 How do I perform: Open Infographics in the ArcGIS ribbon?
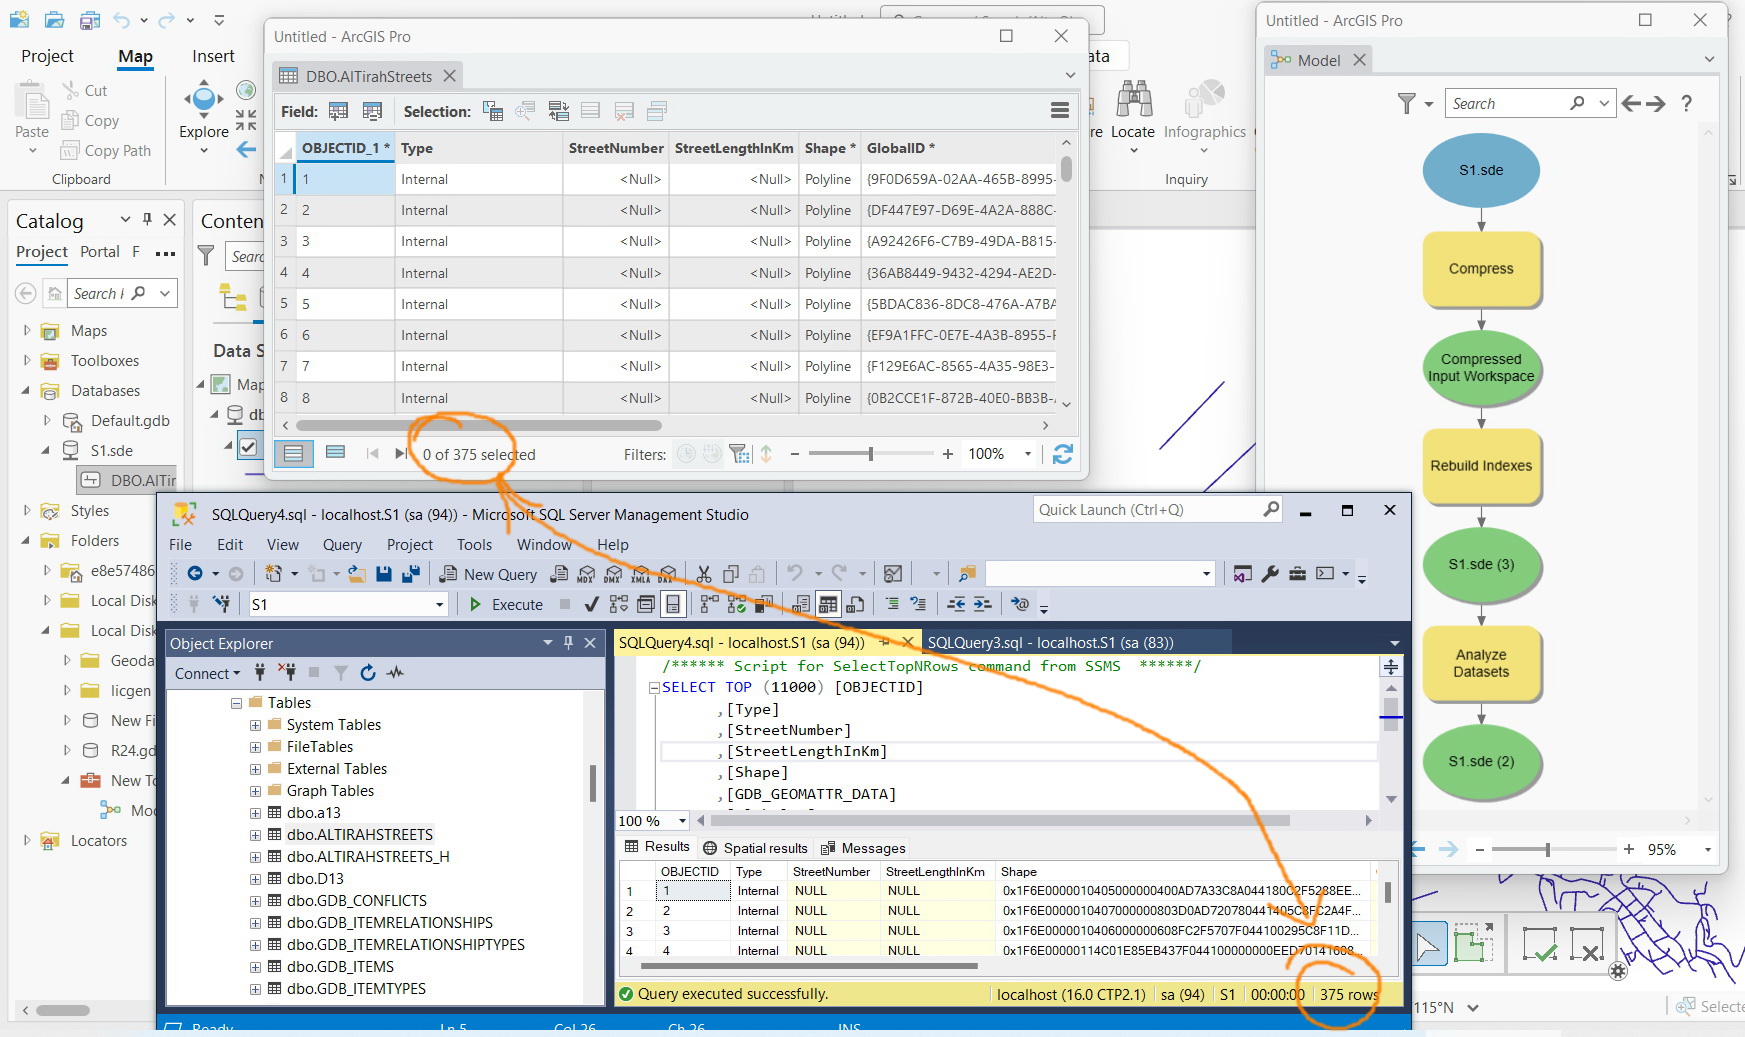click(1204, 117)
